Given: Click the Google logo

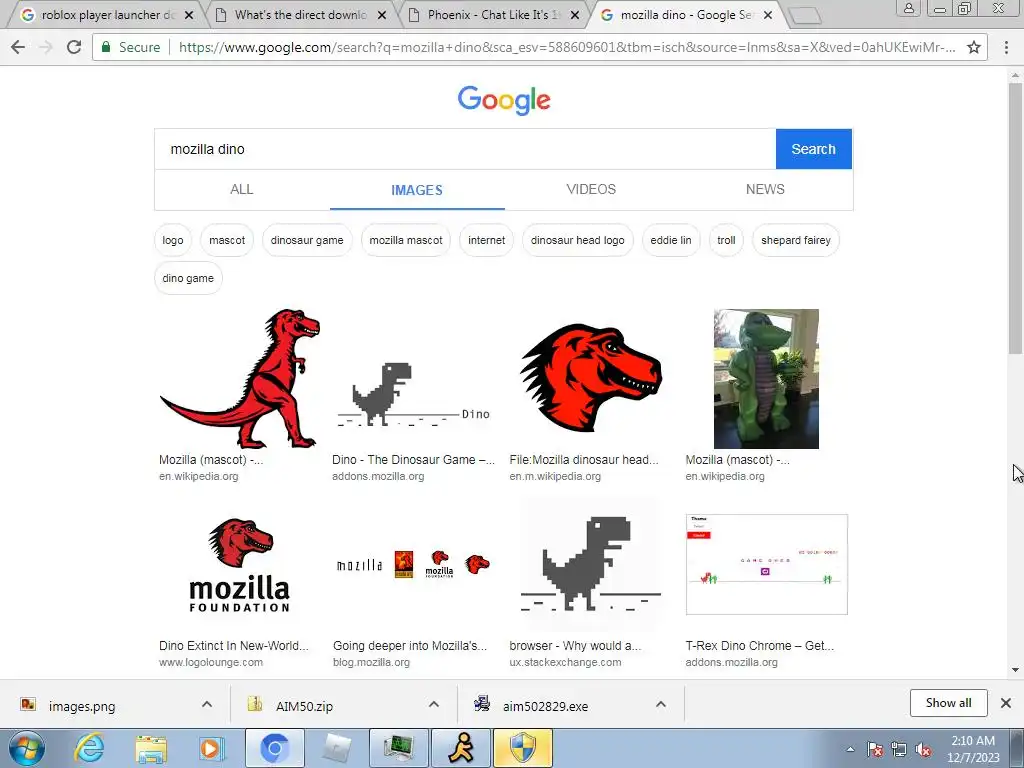Looking at the screenshot, I should pyautogui.click(x=504, y=100).
